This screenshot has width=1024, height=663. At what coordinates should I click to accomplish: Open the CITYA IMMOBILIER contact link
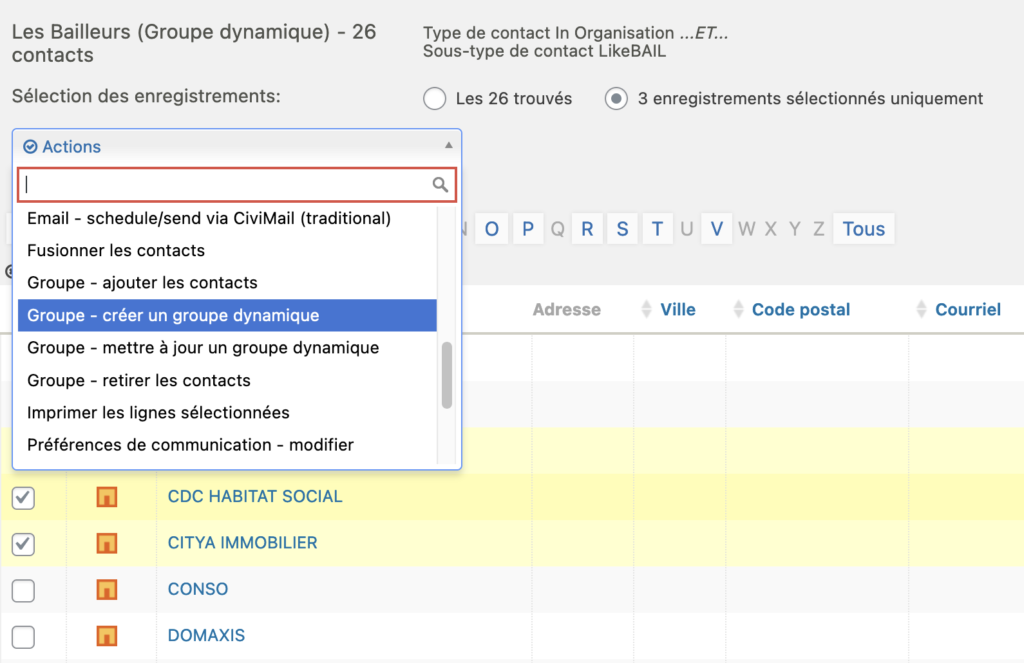tap(242, 543)
